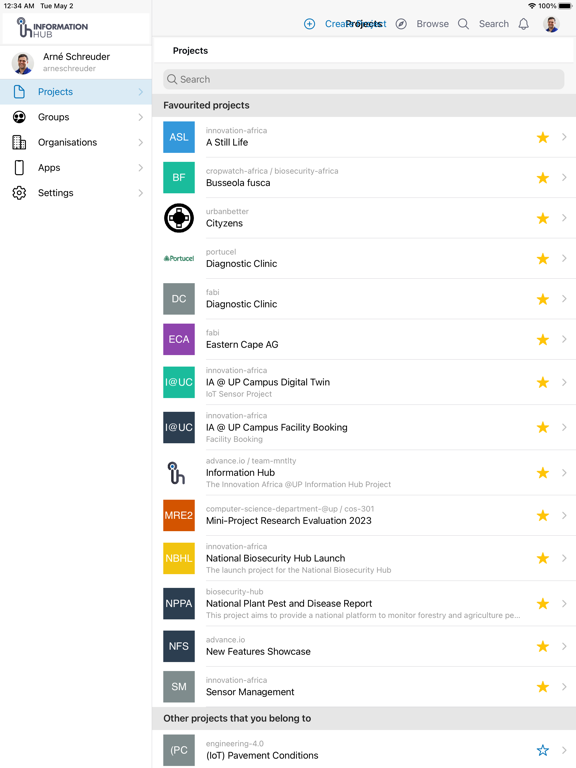Expand Settings via its sidebar chevron
This screenshot has width=576, height=768.
[x=141, y=192]
